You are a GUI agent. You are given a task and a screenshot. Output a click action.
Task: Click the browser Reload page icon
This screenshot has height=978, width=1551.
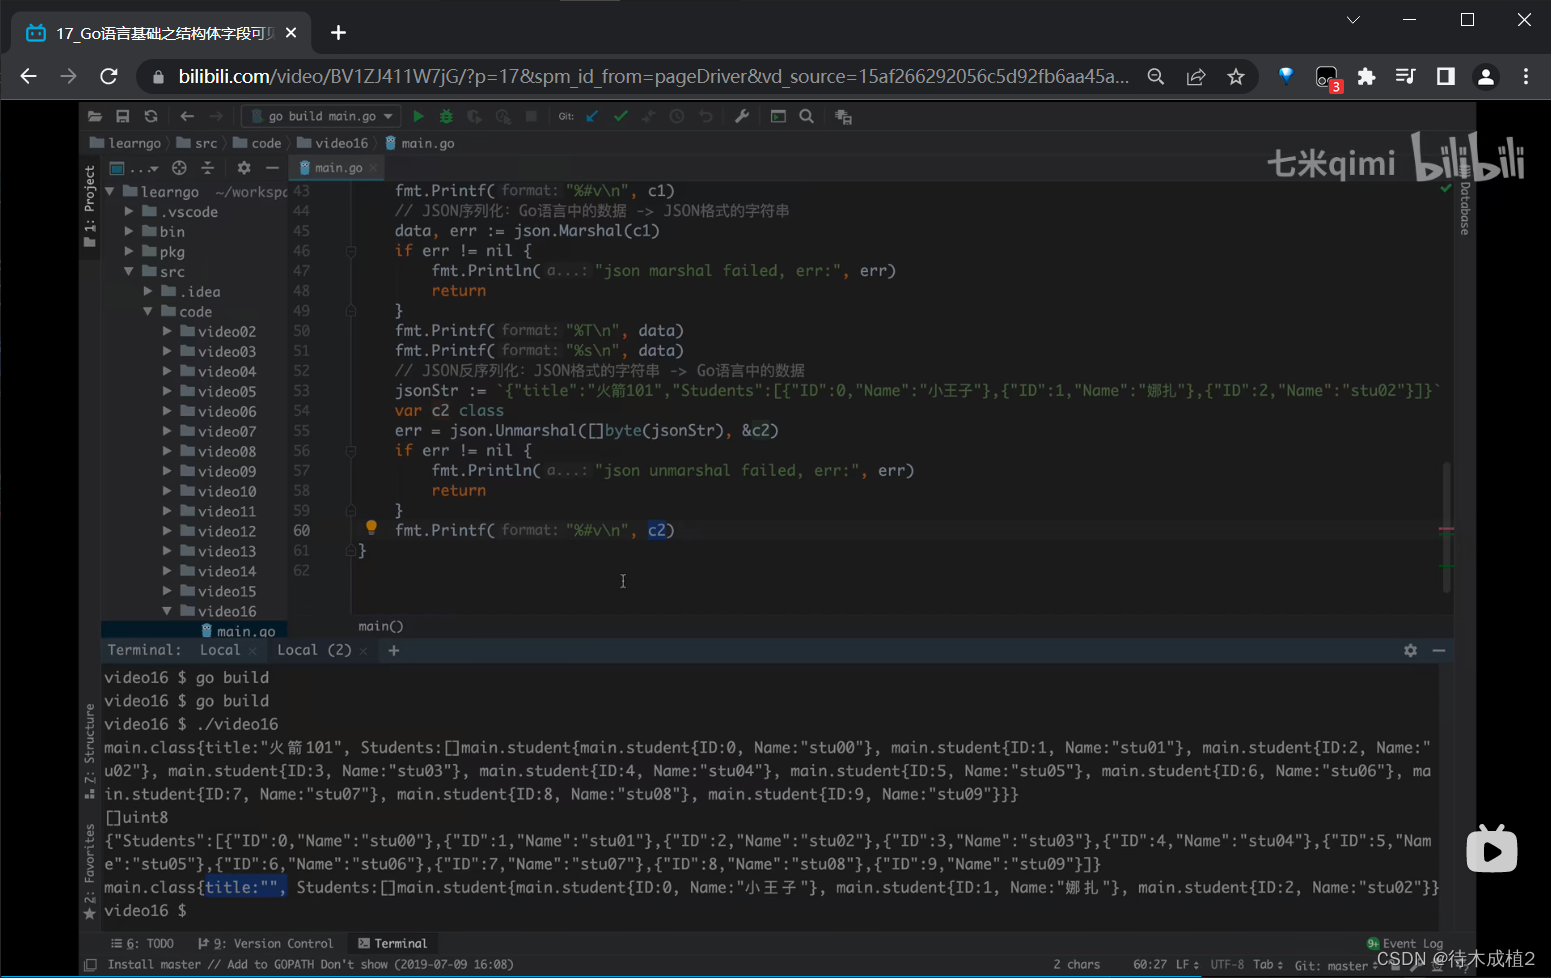(x=109, y=76)
